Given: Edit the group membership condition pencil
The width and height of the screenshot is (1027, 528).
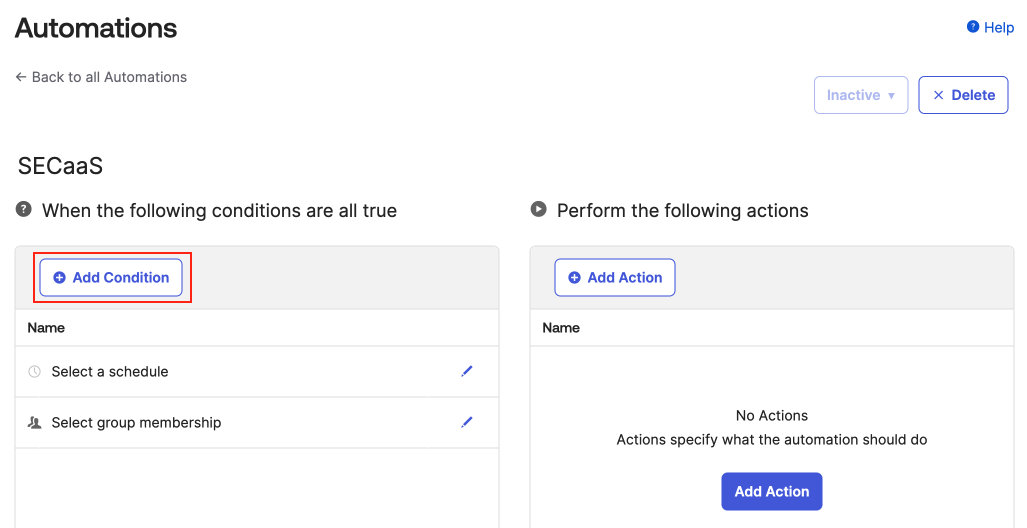Looking at the screenshot, I should tap(466, 422).
